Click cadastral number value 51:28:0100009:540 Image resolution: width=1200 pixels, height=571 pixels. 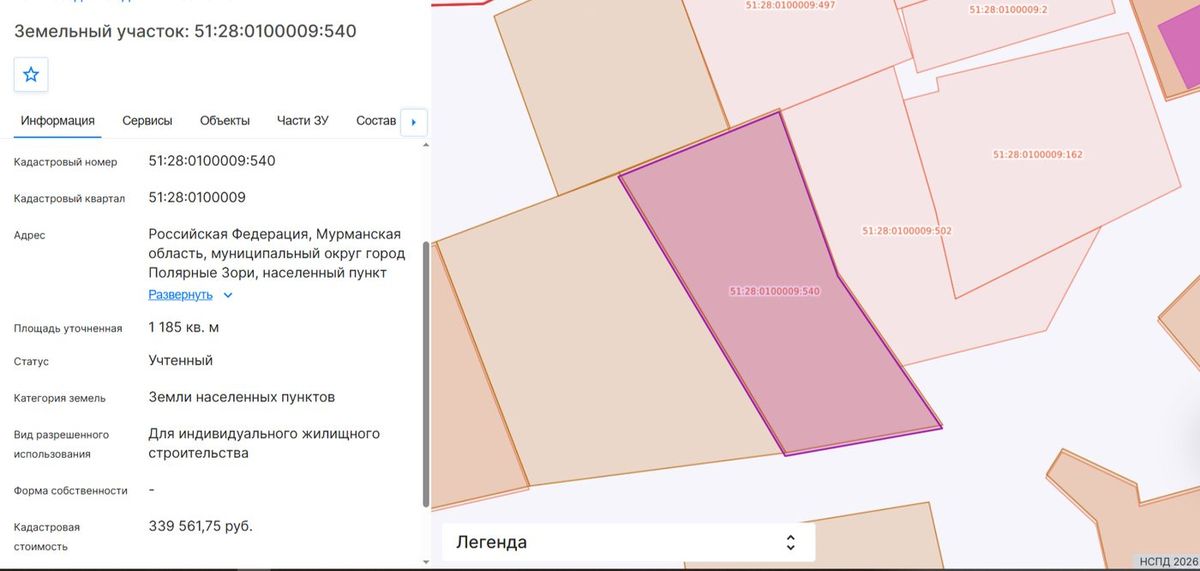click(212, 160)
